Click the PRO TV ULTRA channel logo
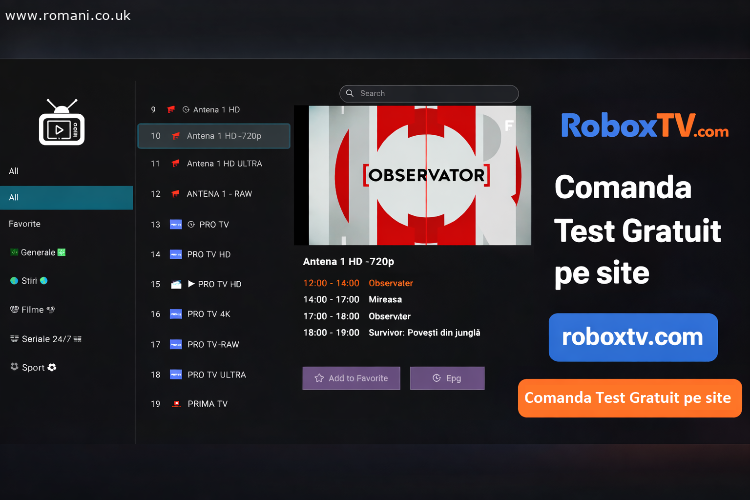 pos(176,375)
